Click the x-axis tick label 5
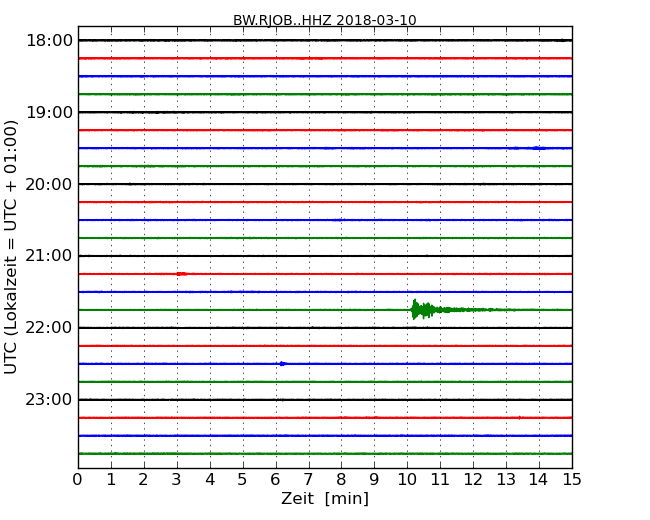 [x=243, y=480]
